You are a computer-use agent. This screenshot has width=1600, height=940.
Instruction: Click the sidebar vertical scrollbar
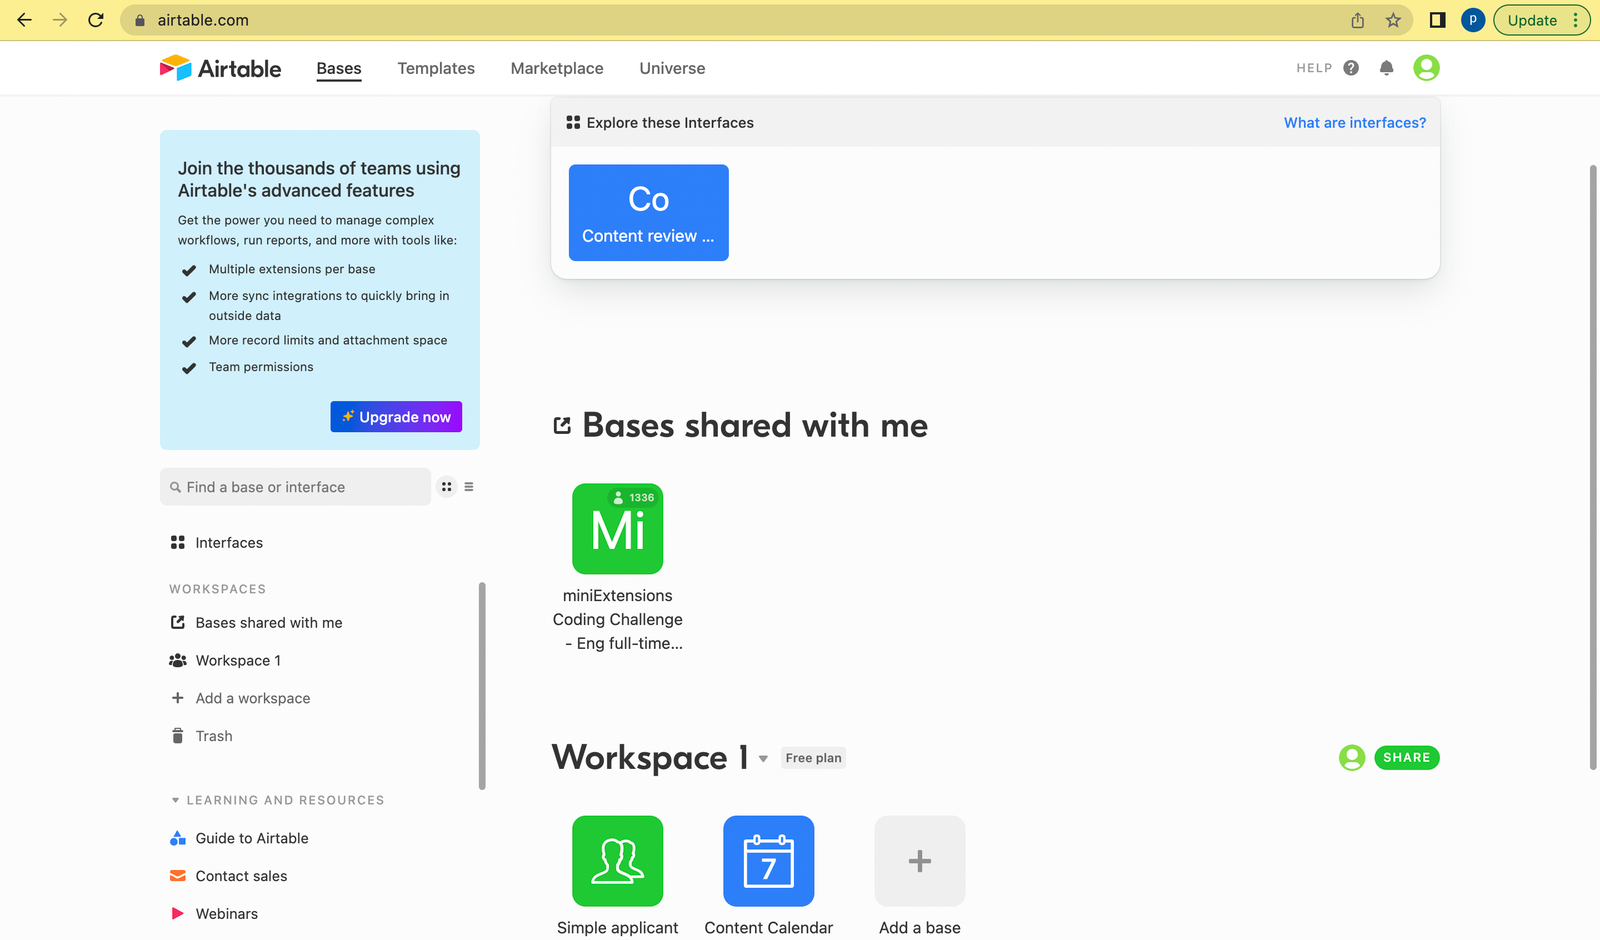coord(482,686)
